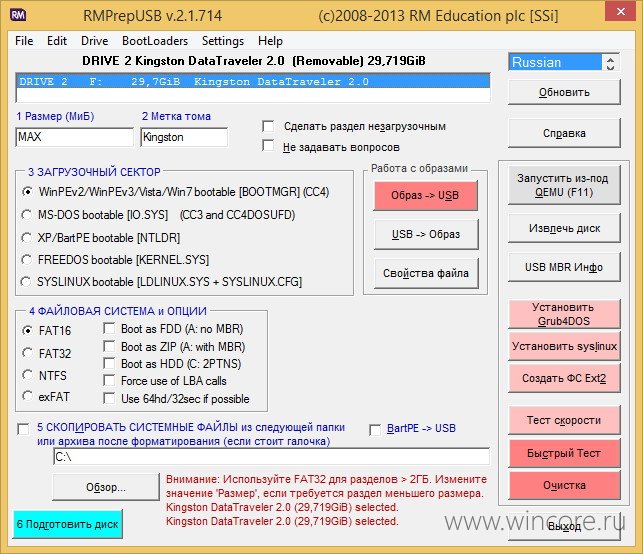The height and width of the screenshot is (554, 643).
Task: Select FREEDOS bootable [KERNEL.SYS] radio
Action: pyautogui.click(x=26, y=260)
